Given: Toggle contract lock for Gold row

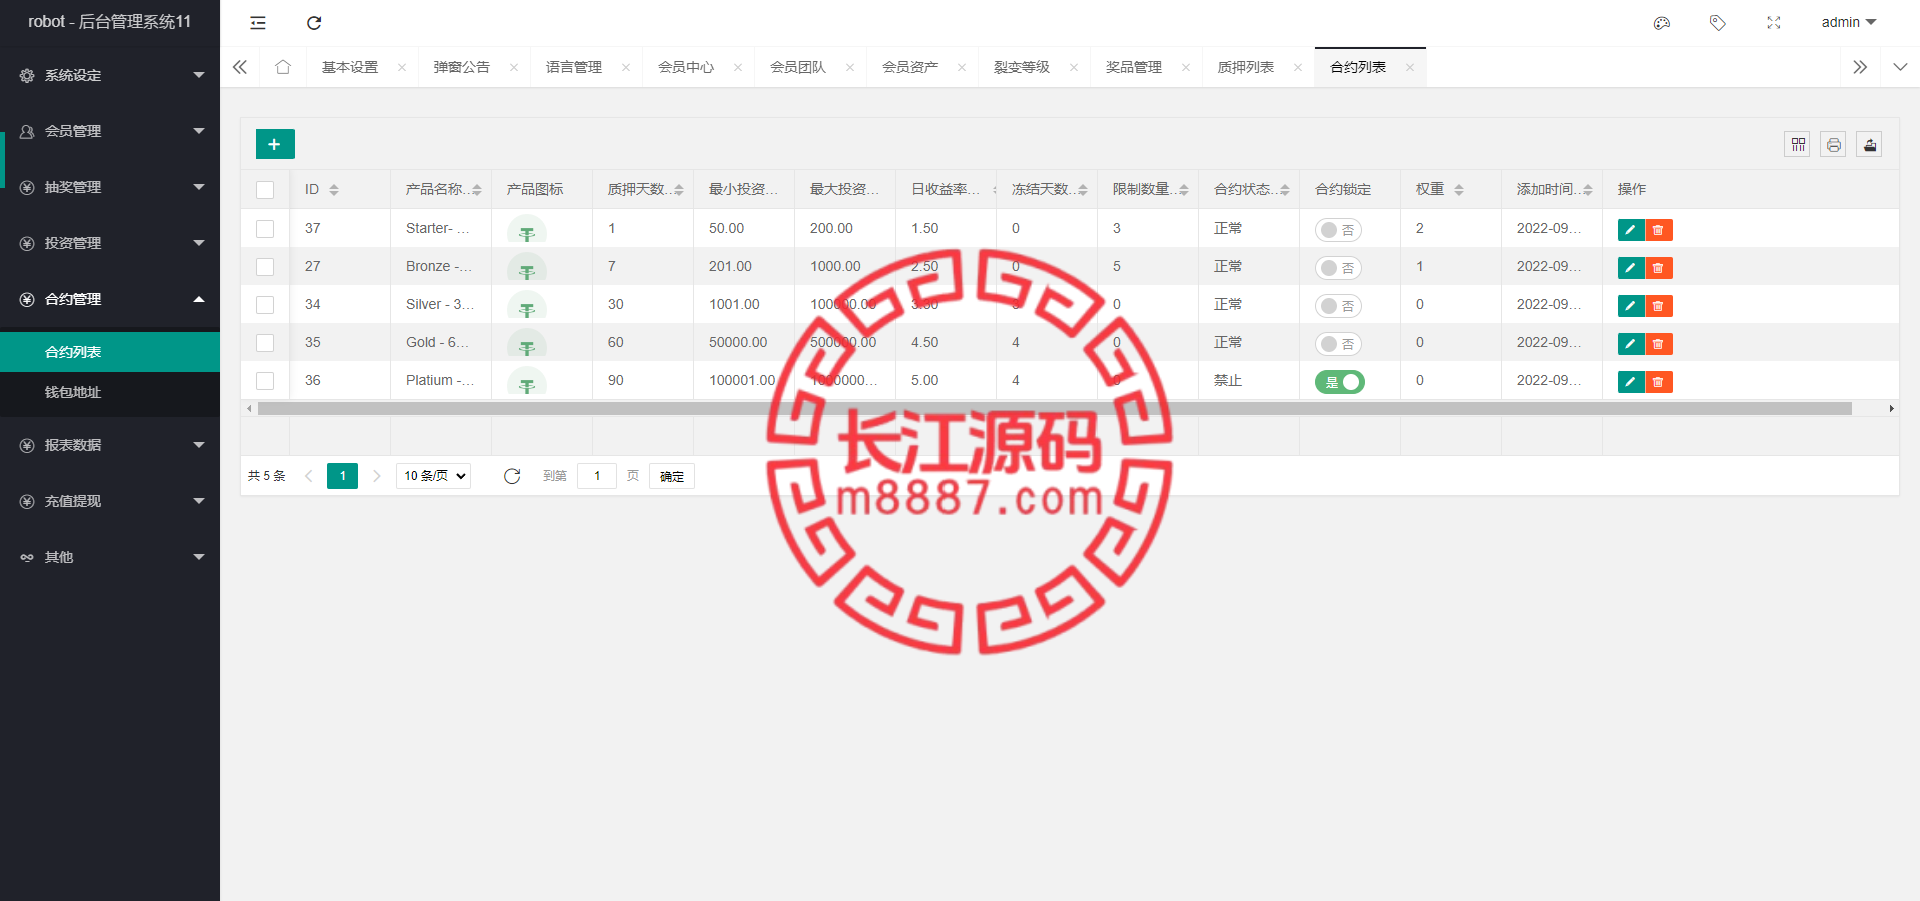Looking at the screenshot, I should [x=1338, y=344].
